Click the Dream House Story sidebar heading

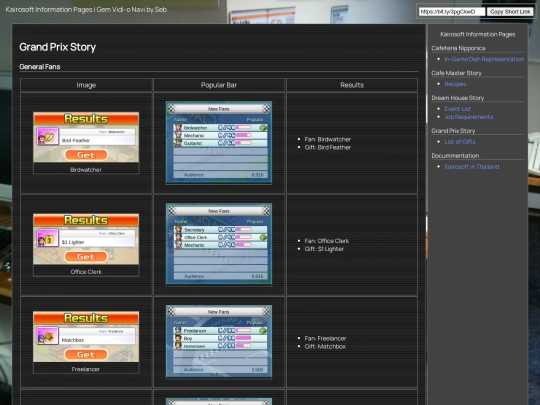tap(458, 98)
